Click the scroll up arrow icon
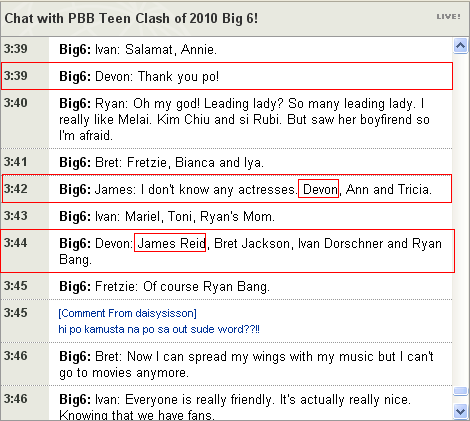470x421 pixels. (x=461, y=46)
